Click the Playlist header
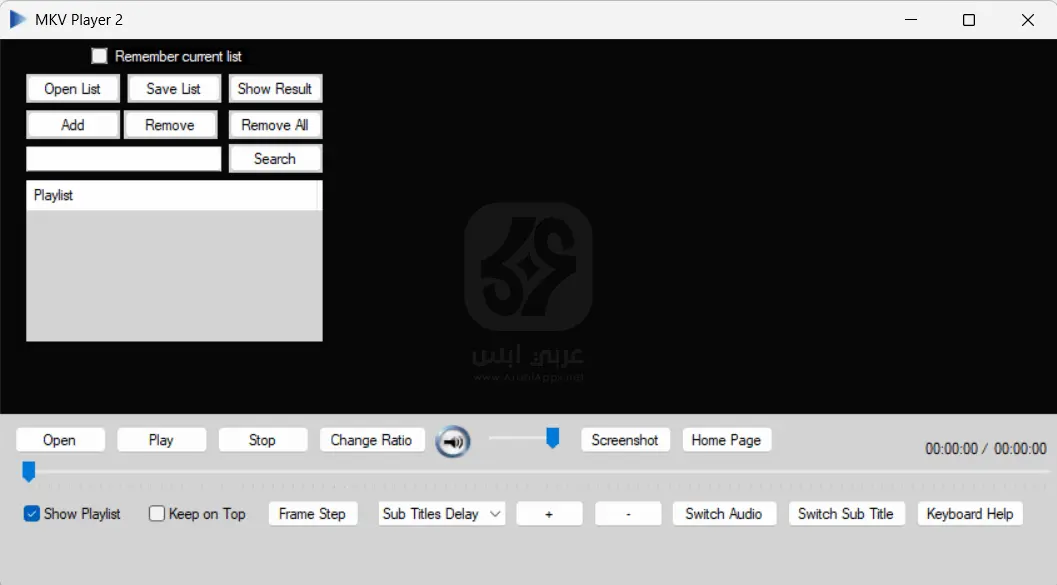Viewport: 1057px width, 585px height. coord(174,195)
